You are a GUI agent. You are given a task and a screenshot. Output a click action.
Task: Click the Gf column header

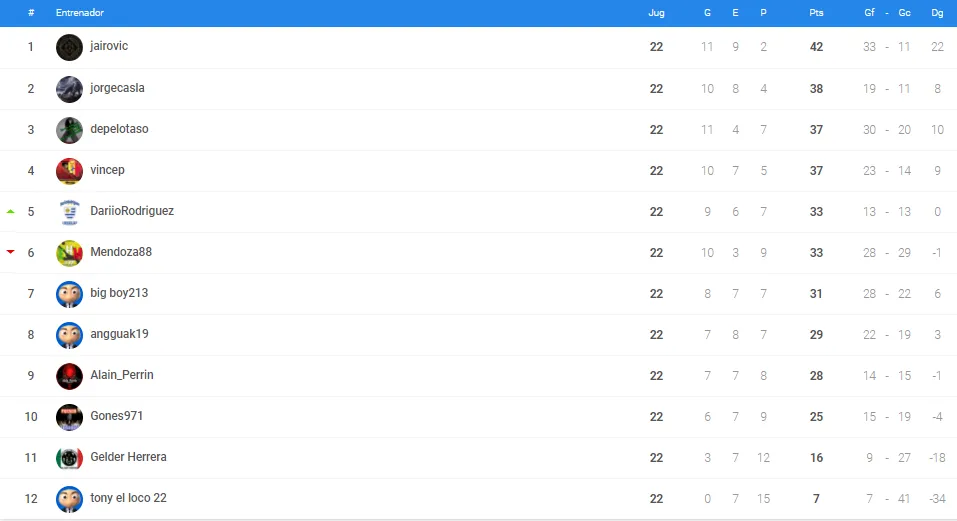[x=870, y=13]
